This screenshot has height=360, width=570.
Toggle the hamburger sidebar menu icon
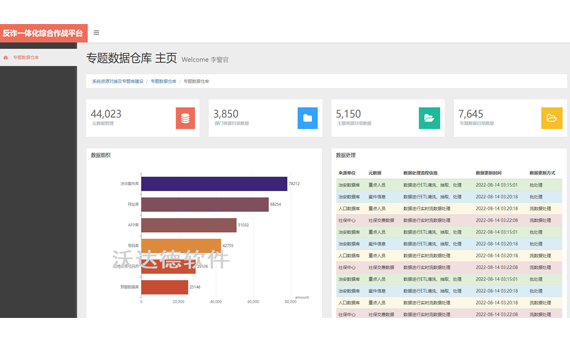click(96, 33)
